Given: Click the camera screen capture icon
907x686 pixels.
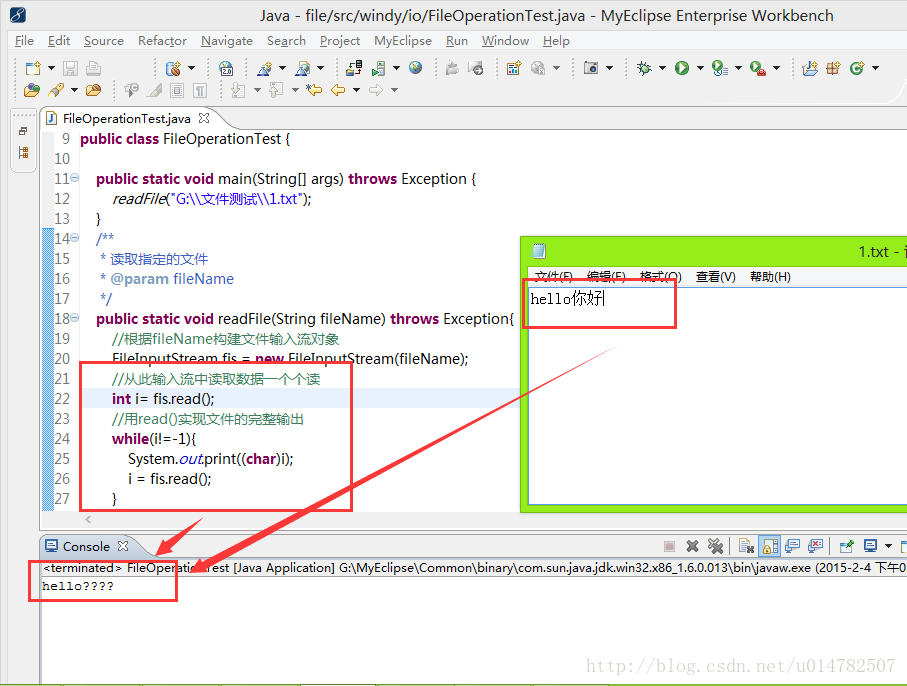Looking at the screenshot, I should (591, 68).
